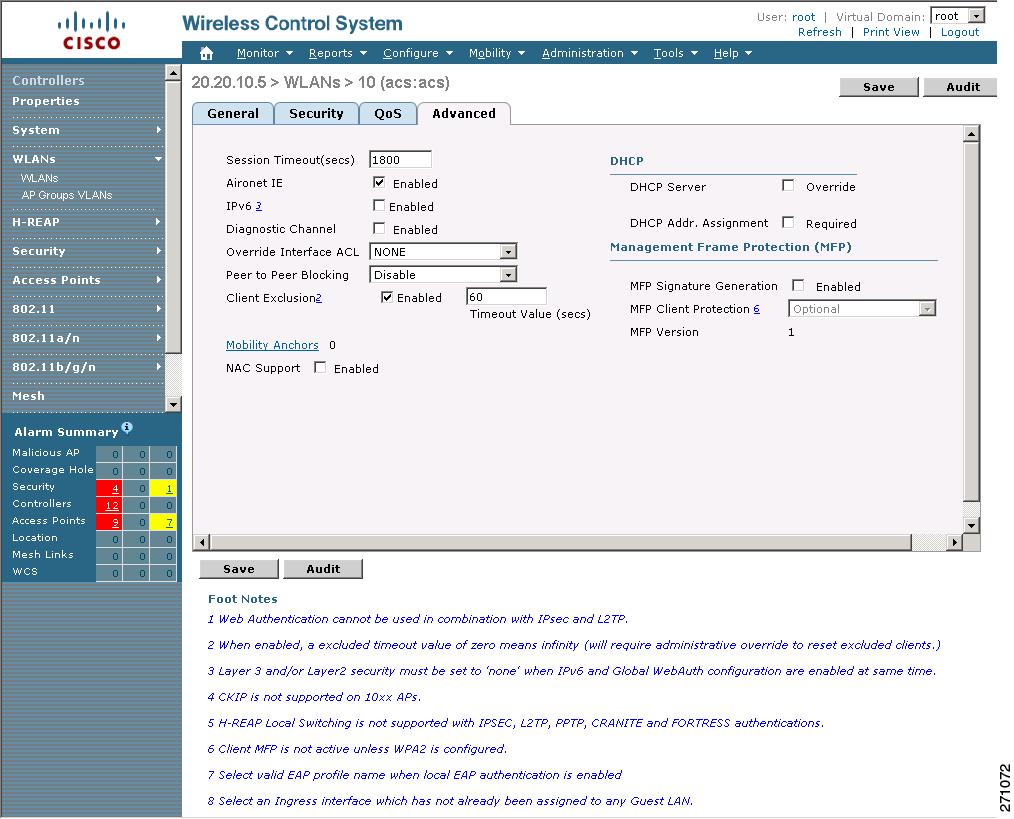Viewport: 1014px width, 819px height.
Task: Enable NAC Support checkbox
Action: pos(319,367)
